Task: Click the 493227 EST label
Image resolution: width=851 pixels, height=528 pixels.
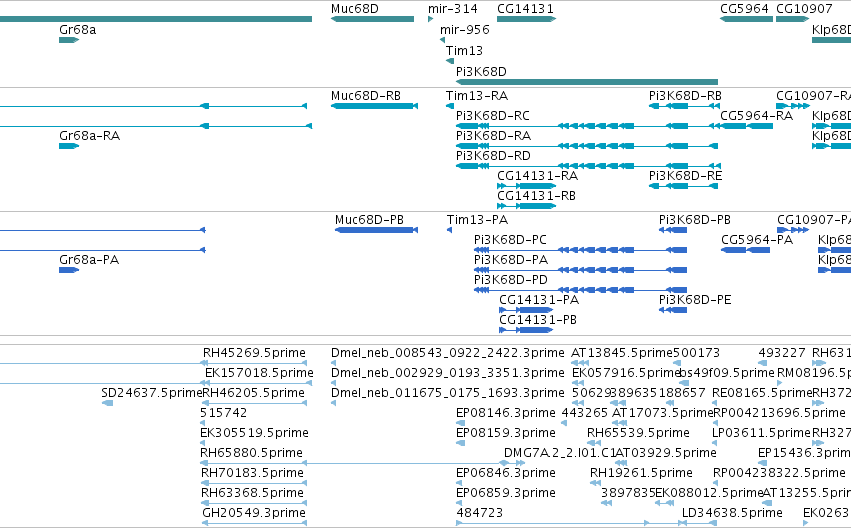Action: tap(782, 353)
